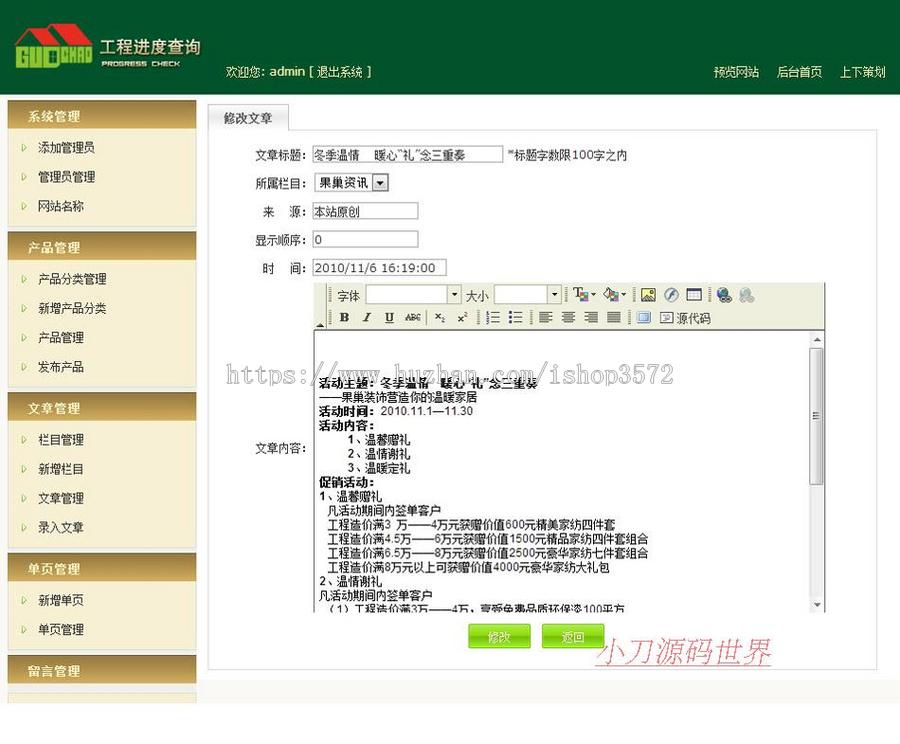The height and width of the screenshot is (744, 900).
Task: Open 新增单页 in the sidebar
Action: (x=60, y=600)
